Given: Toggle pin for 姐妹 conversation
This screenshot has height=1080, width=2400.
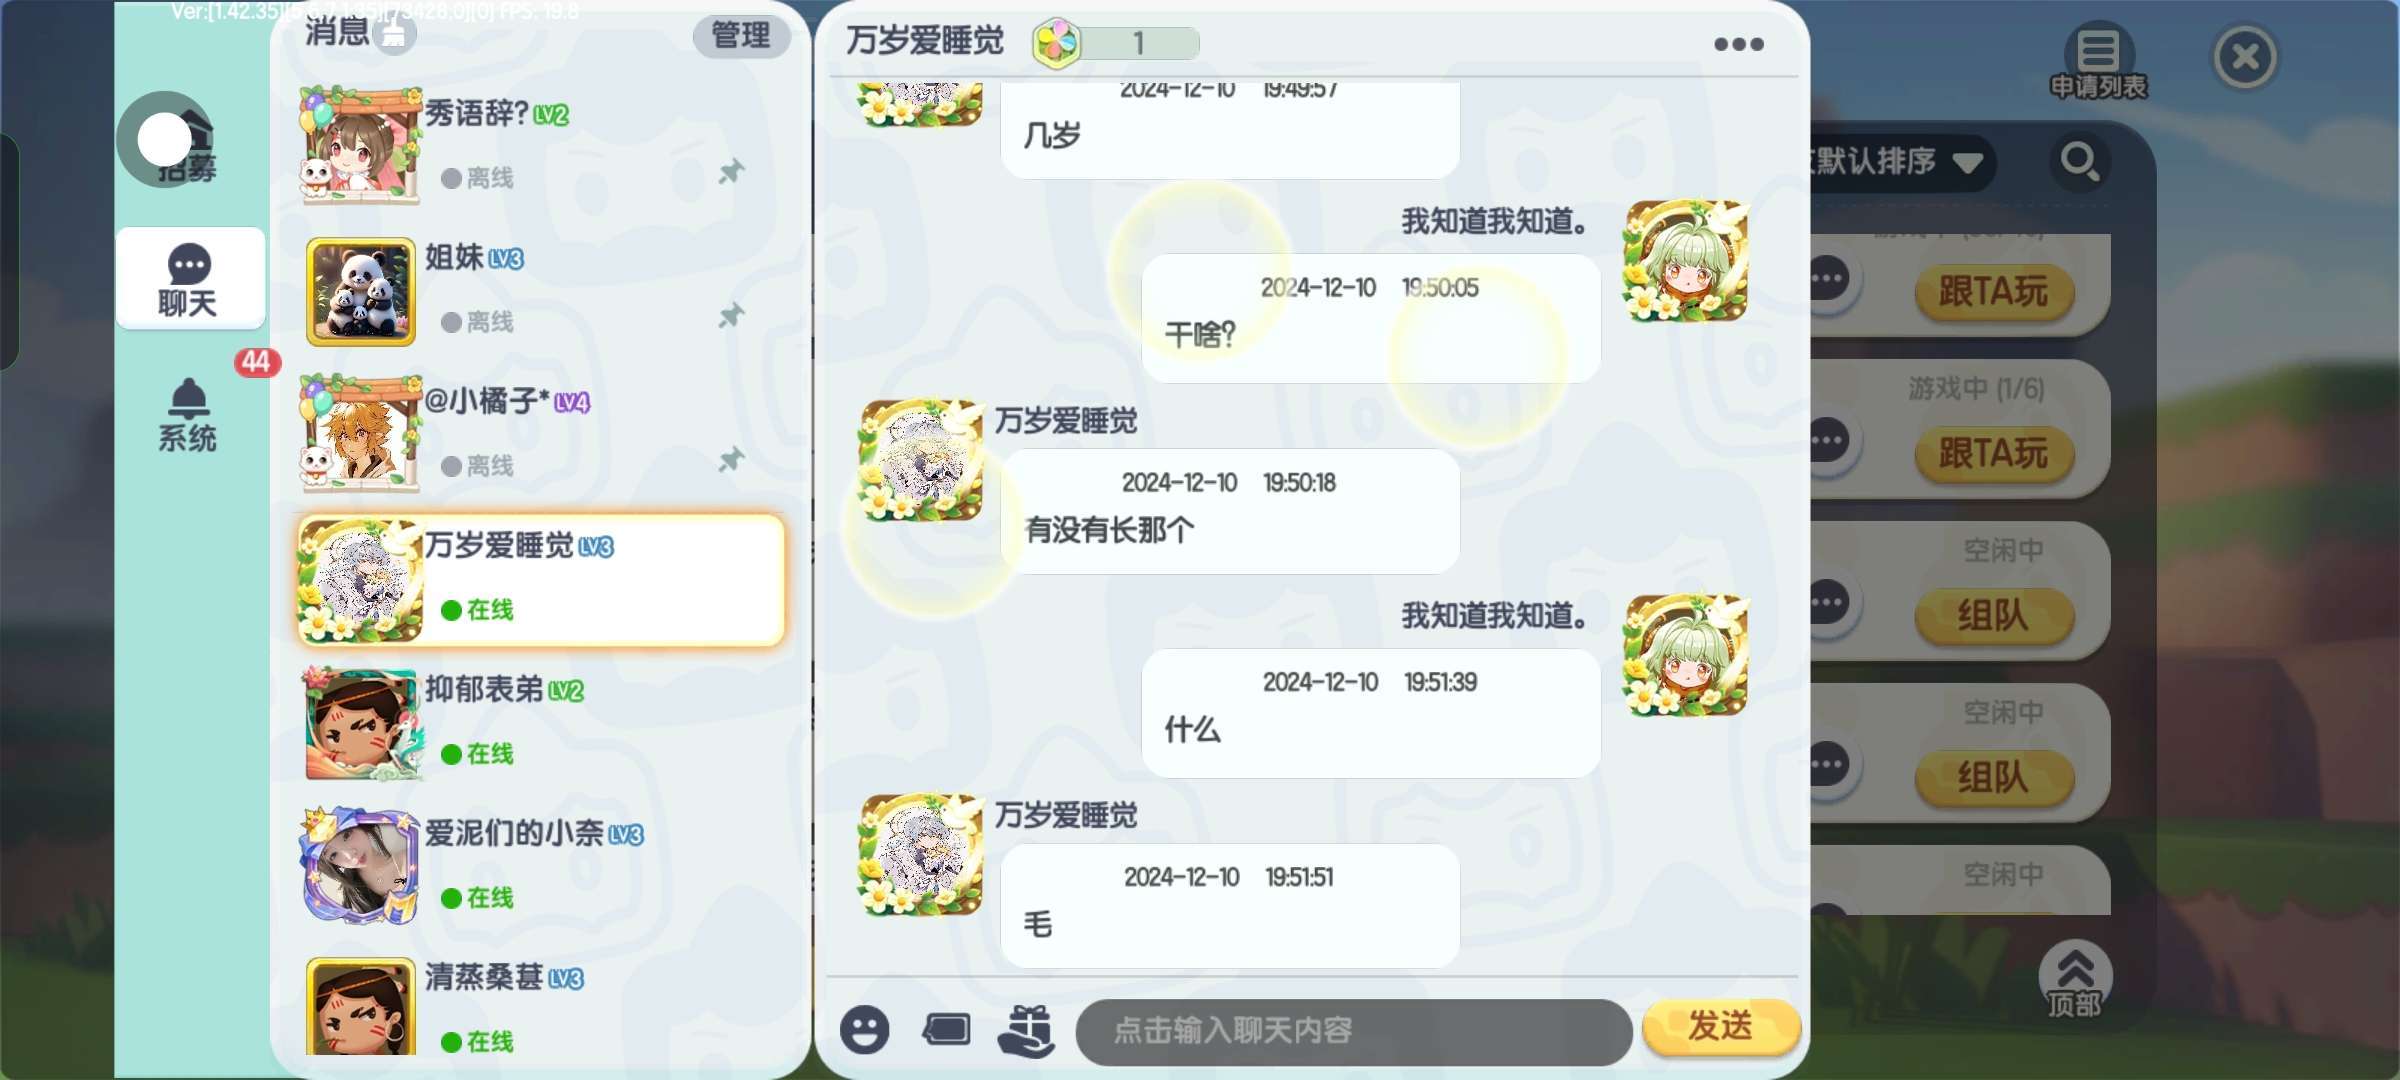Looking at the screenshot, I should coord(732,315).
